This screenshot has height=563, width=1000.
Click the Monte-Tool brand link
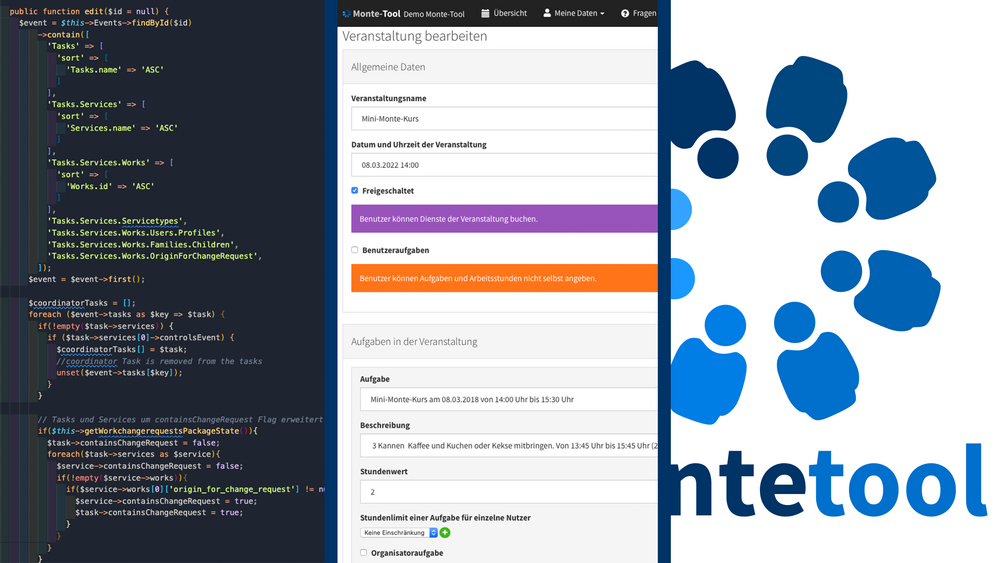coord(376,13)
